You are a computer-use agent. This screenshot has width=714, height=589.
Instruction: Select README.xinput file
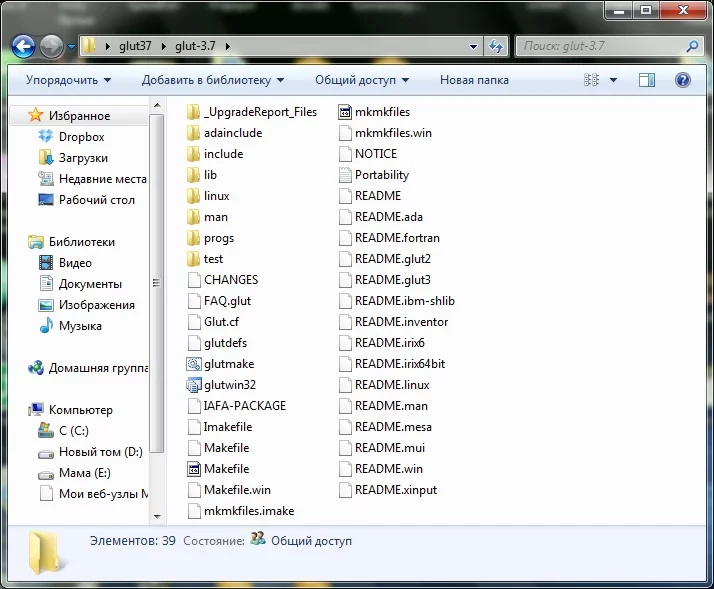point(388,490)
